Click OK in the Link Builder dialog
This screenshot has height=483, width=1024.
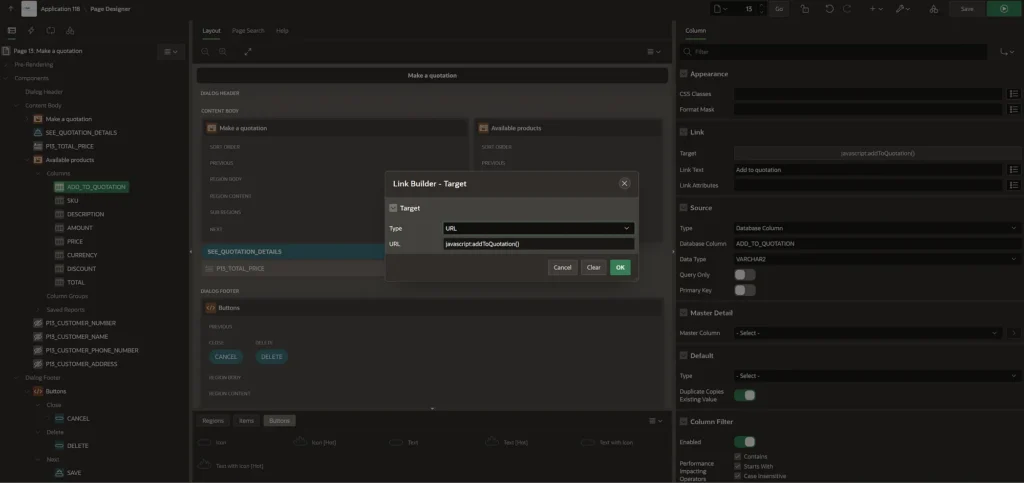point(620,267)
